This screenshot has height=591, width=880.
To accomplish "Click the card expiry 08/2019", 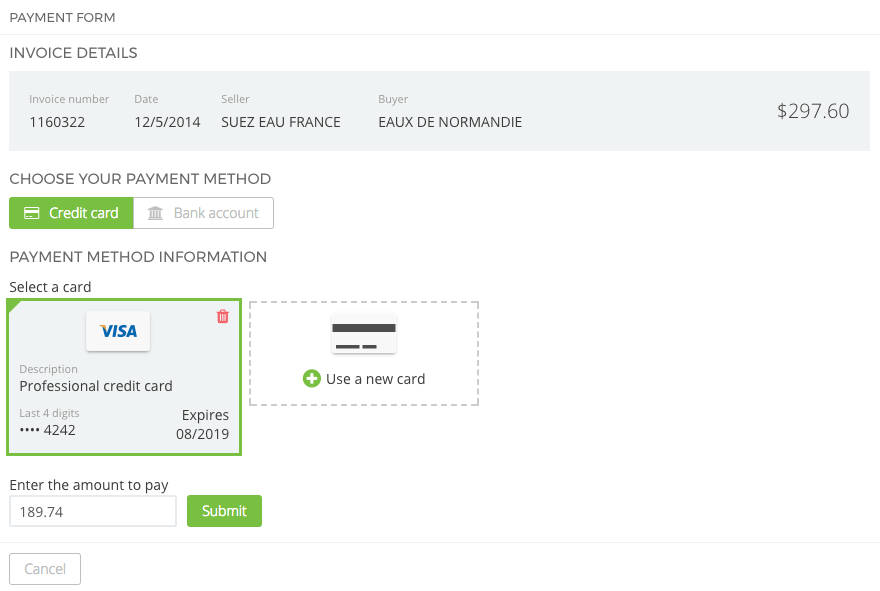I will 202,434.
